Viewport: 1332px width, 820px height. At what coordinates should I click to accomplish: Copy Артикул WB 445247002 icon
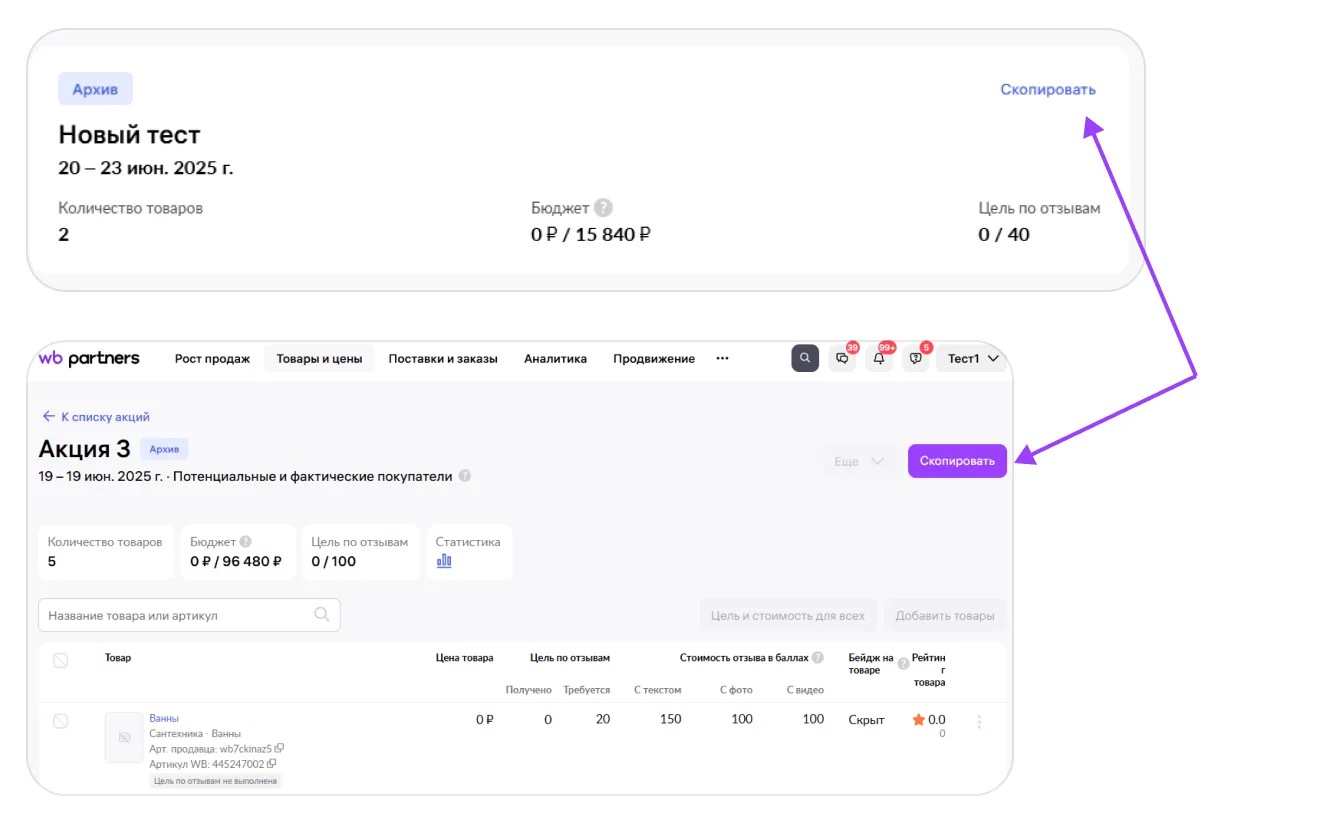(272, 764)
